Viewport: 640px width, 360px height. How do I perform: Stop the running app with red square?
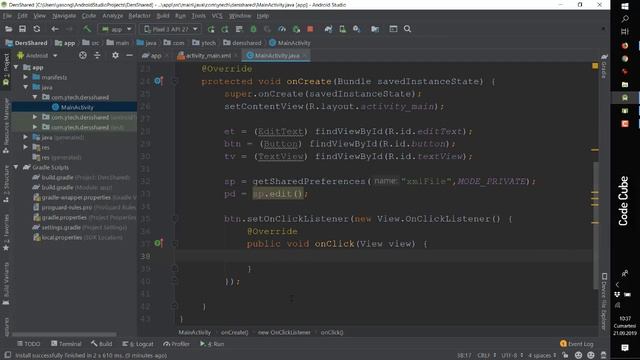310,29
